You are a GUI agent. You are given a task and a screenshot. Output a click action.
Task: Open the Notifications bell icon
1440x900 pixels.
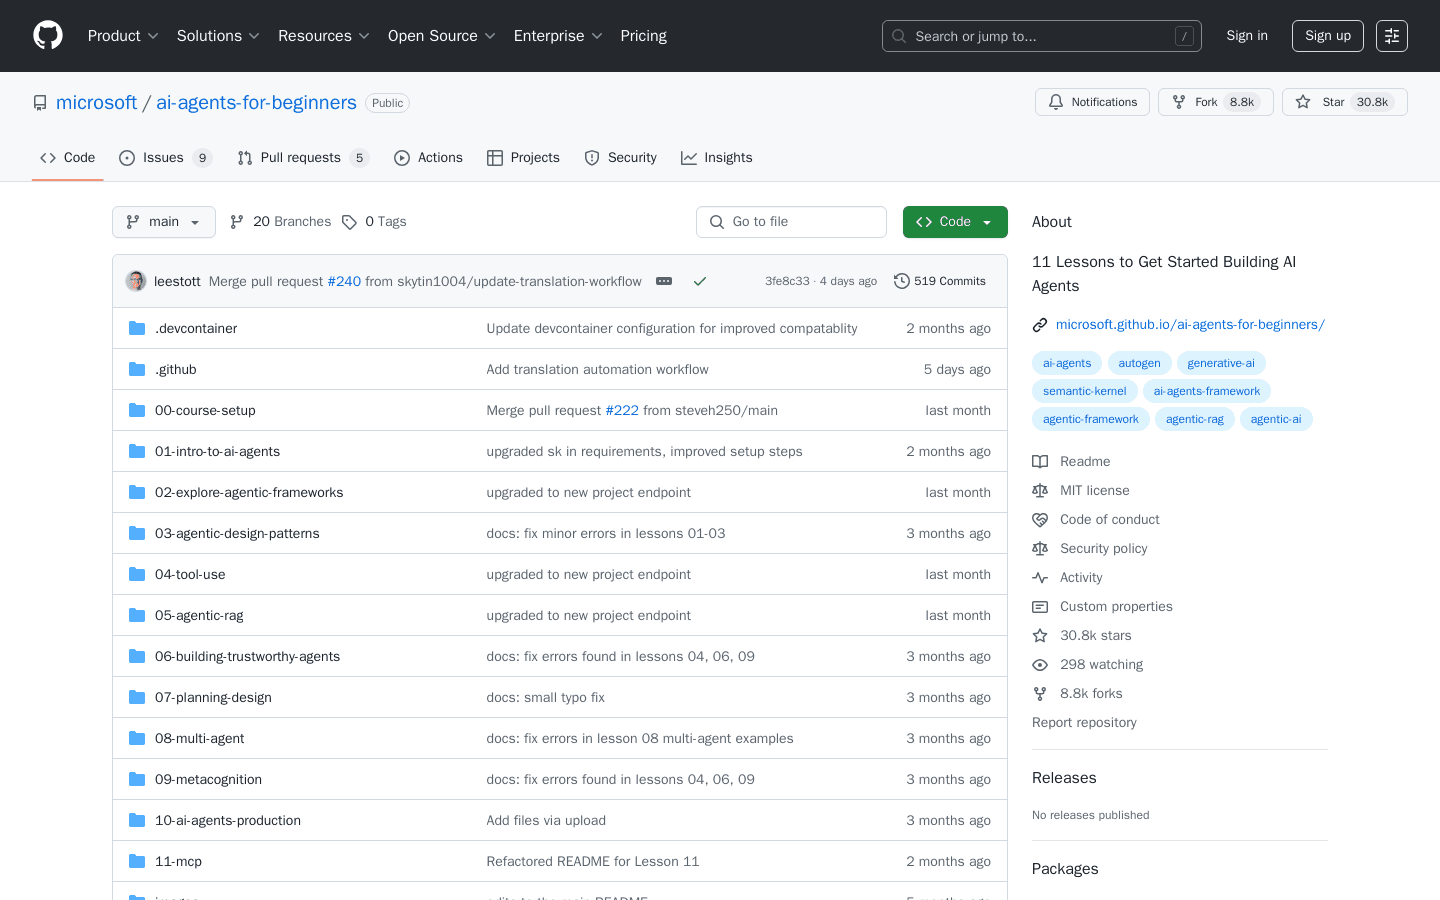click(1055, 101)
